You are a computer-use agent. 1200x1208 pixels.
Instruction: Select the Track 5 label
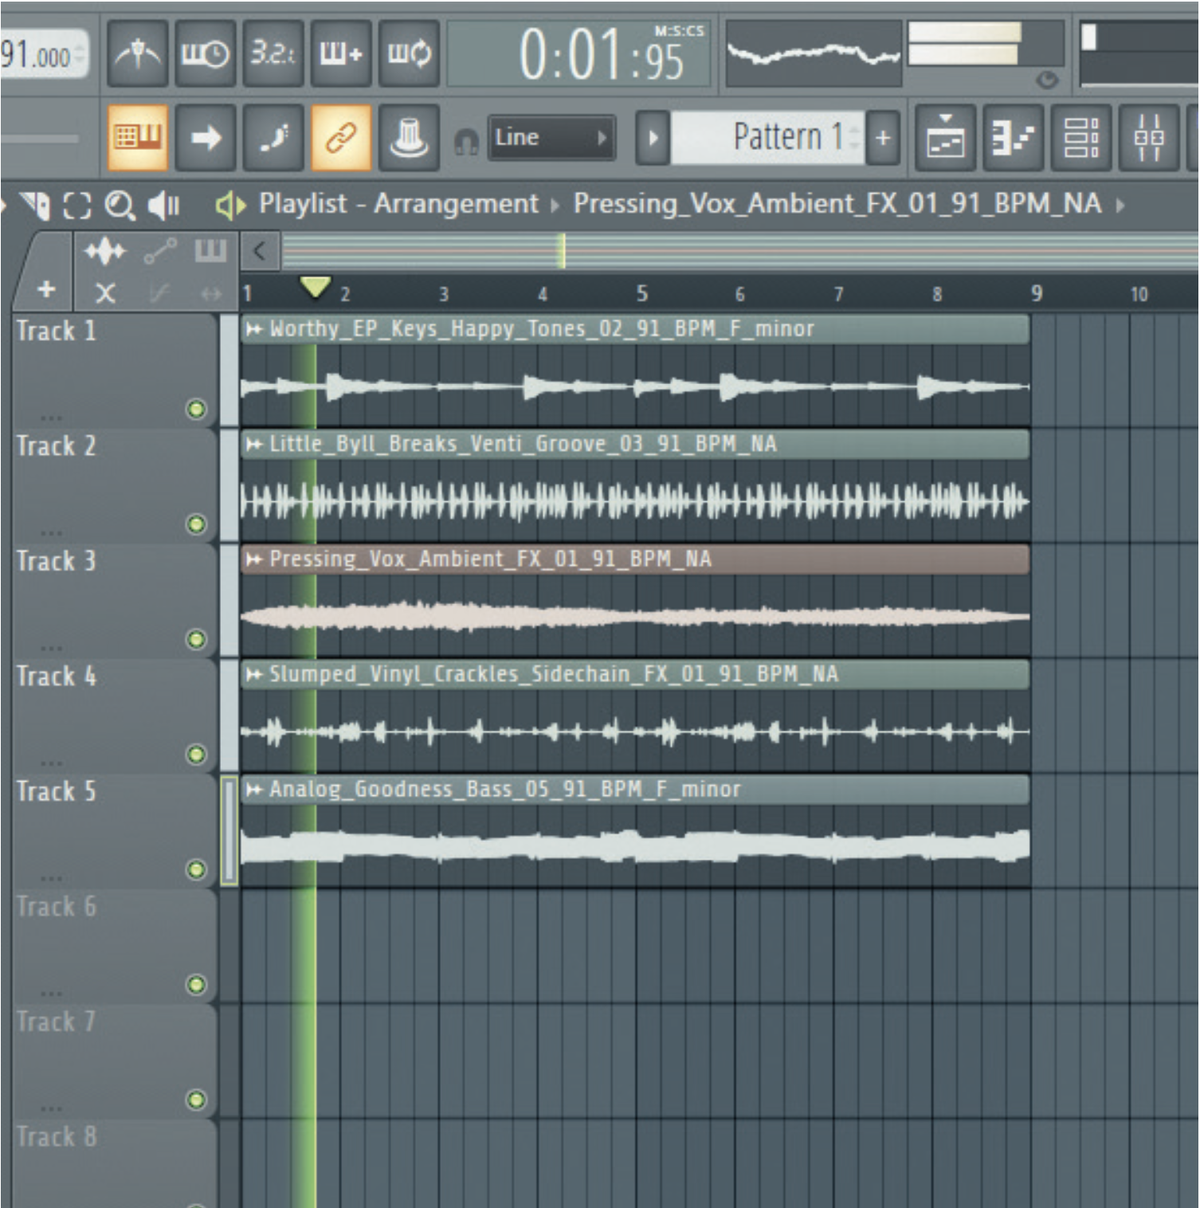(56, 791)
